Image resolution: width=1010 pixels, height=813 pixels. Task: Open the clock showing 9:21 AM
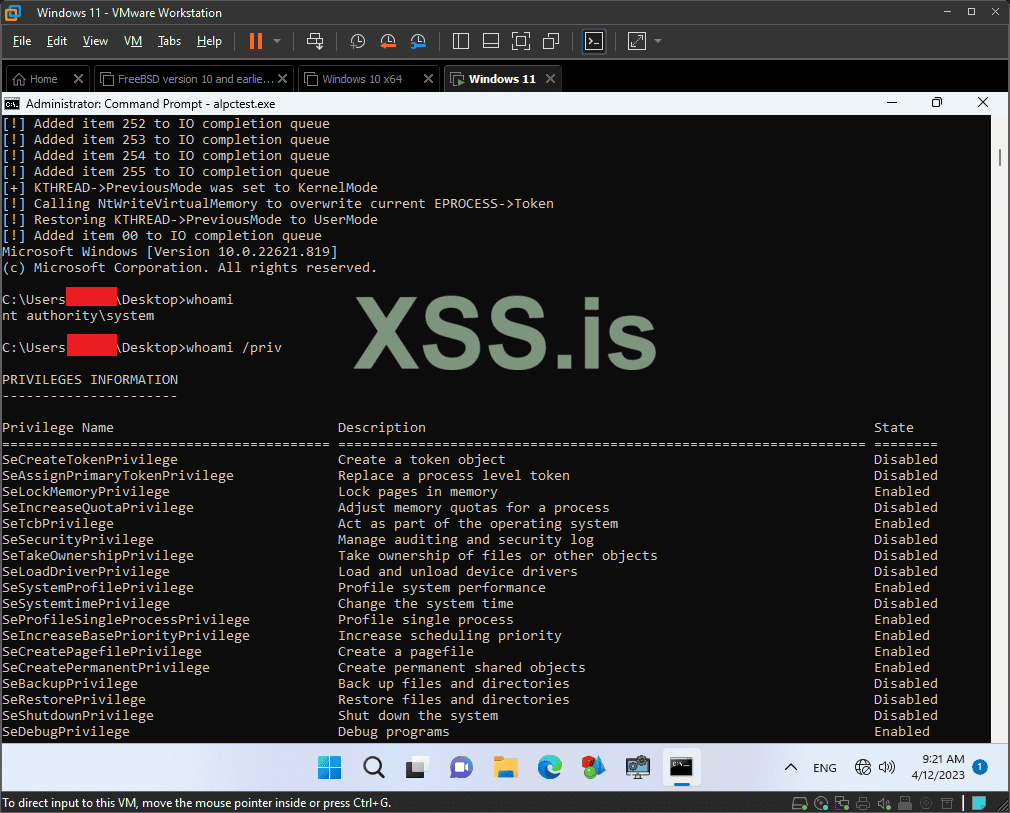[938, 767]
